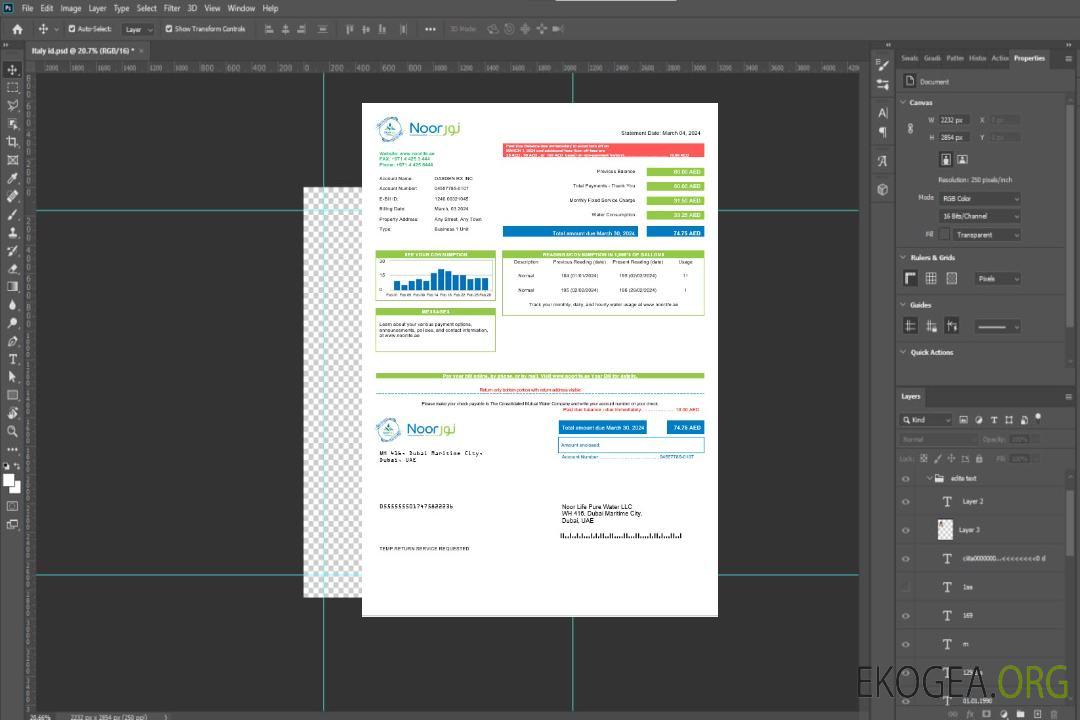Screen dimensions: 1080x720
Task: Hide the 'm' text layer
Action: [906, 644]
